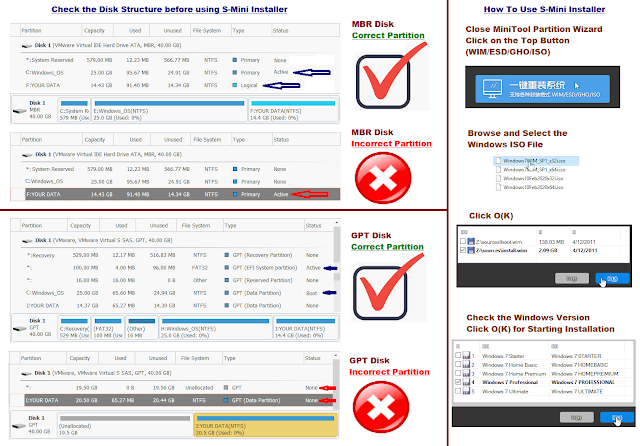
Task: Click the F:YOUR DATA(NTFS) 14.4 GB disk map block
Action: click(x=293, y=110)
